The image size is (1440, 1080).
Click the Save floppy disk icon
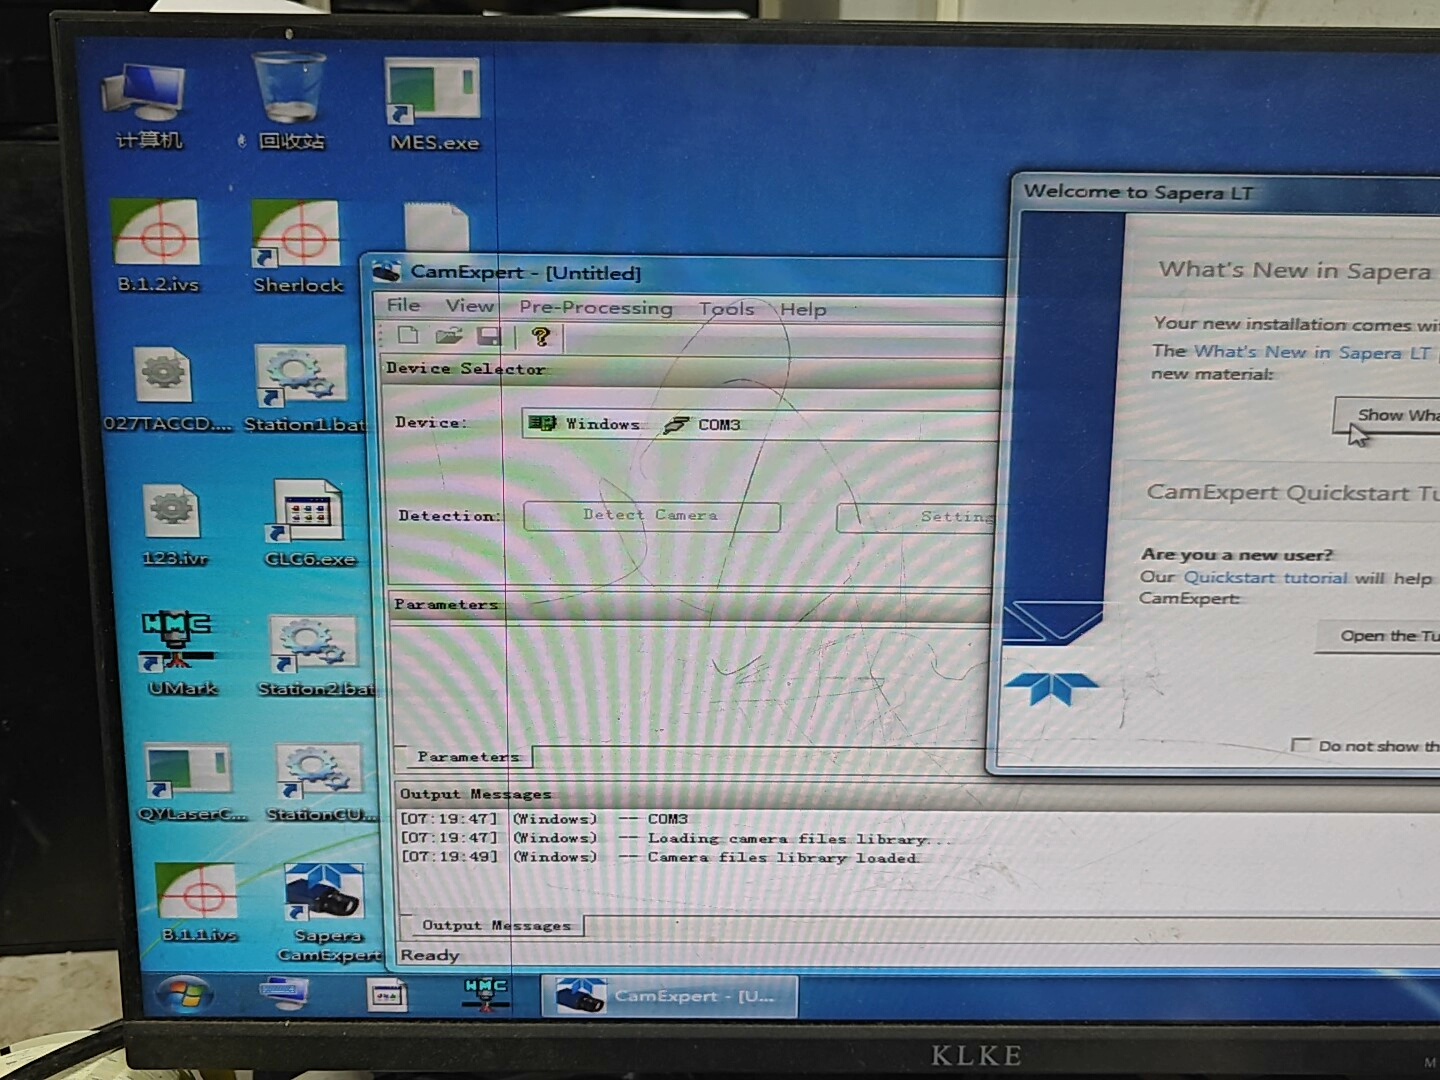(489, 336)
